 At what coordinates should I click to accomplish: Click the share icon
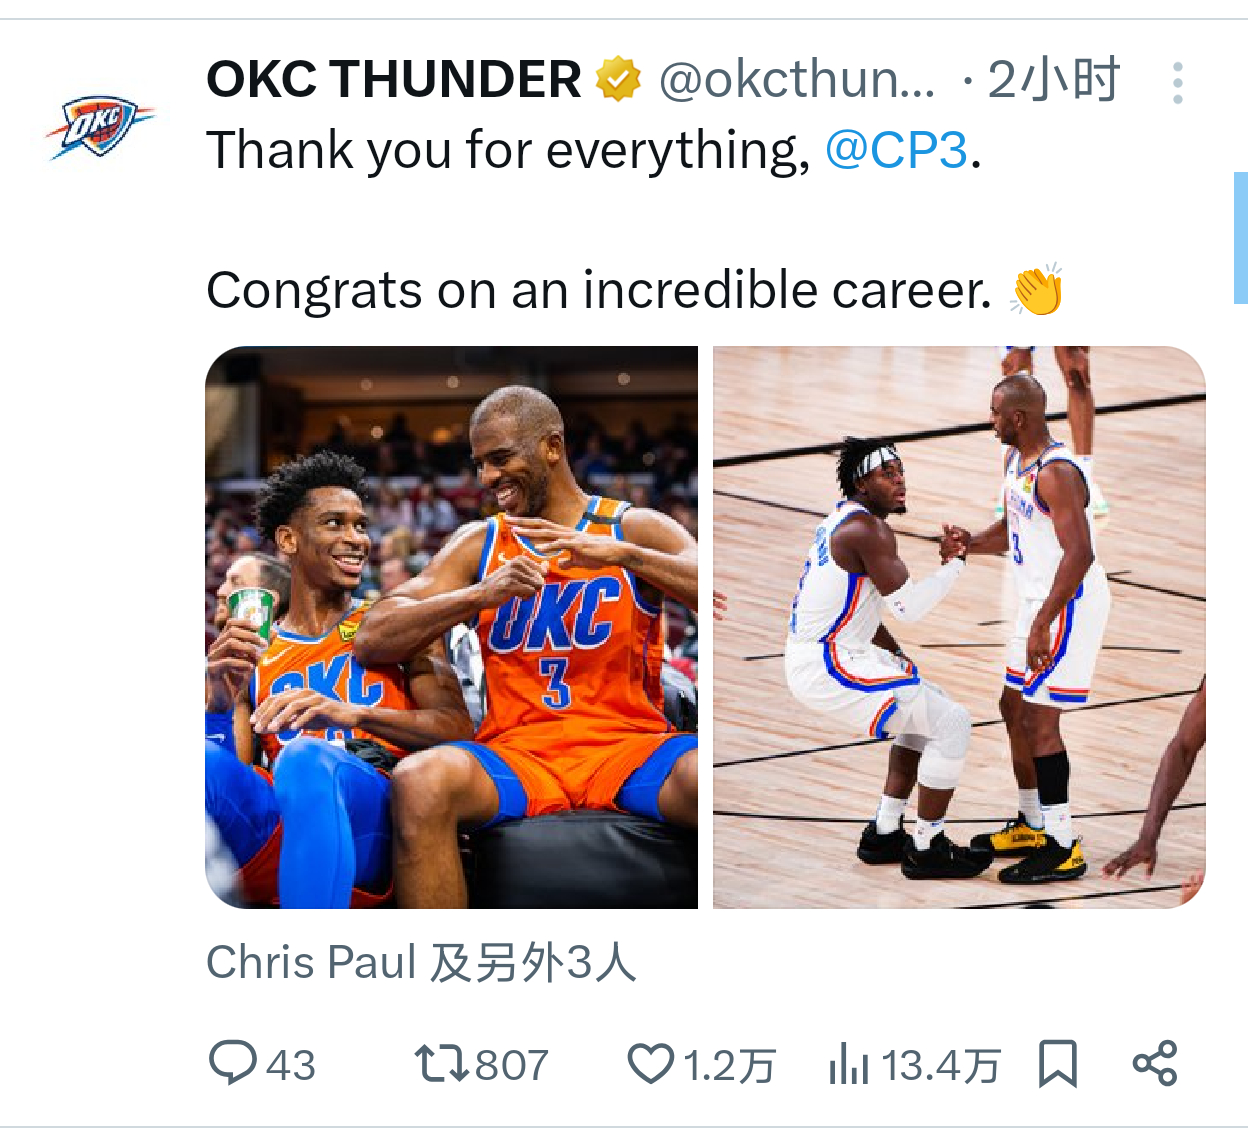point(1155,1063)
